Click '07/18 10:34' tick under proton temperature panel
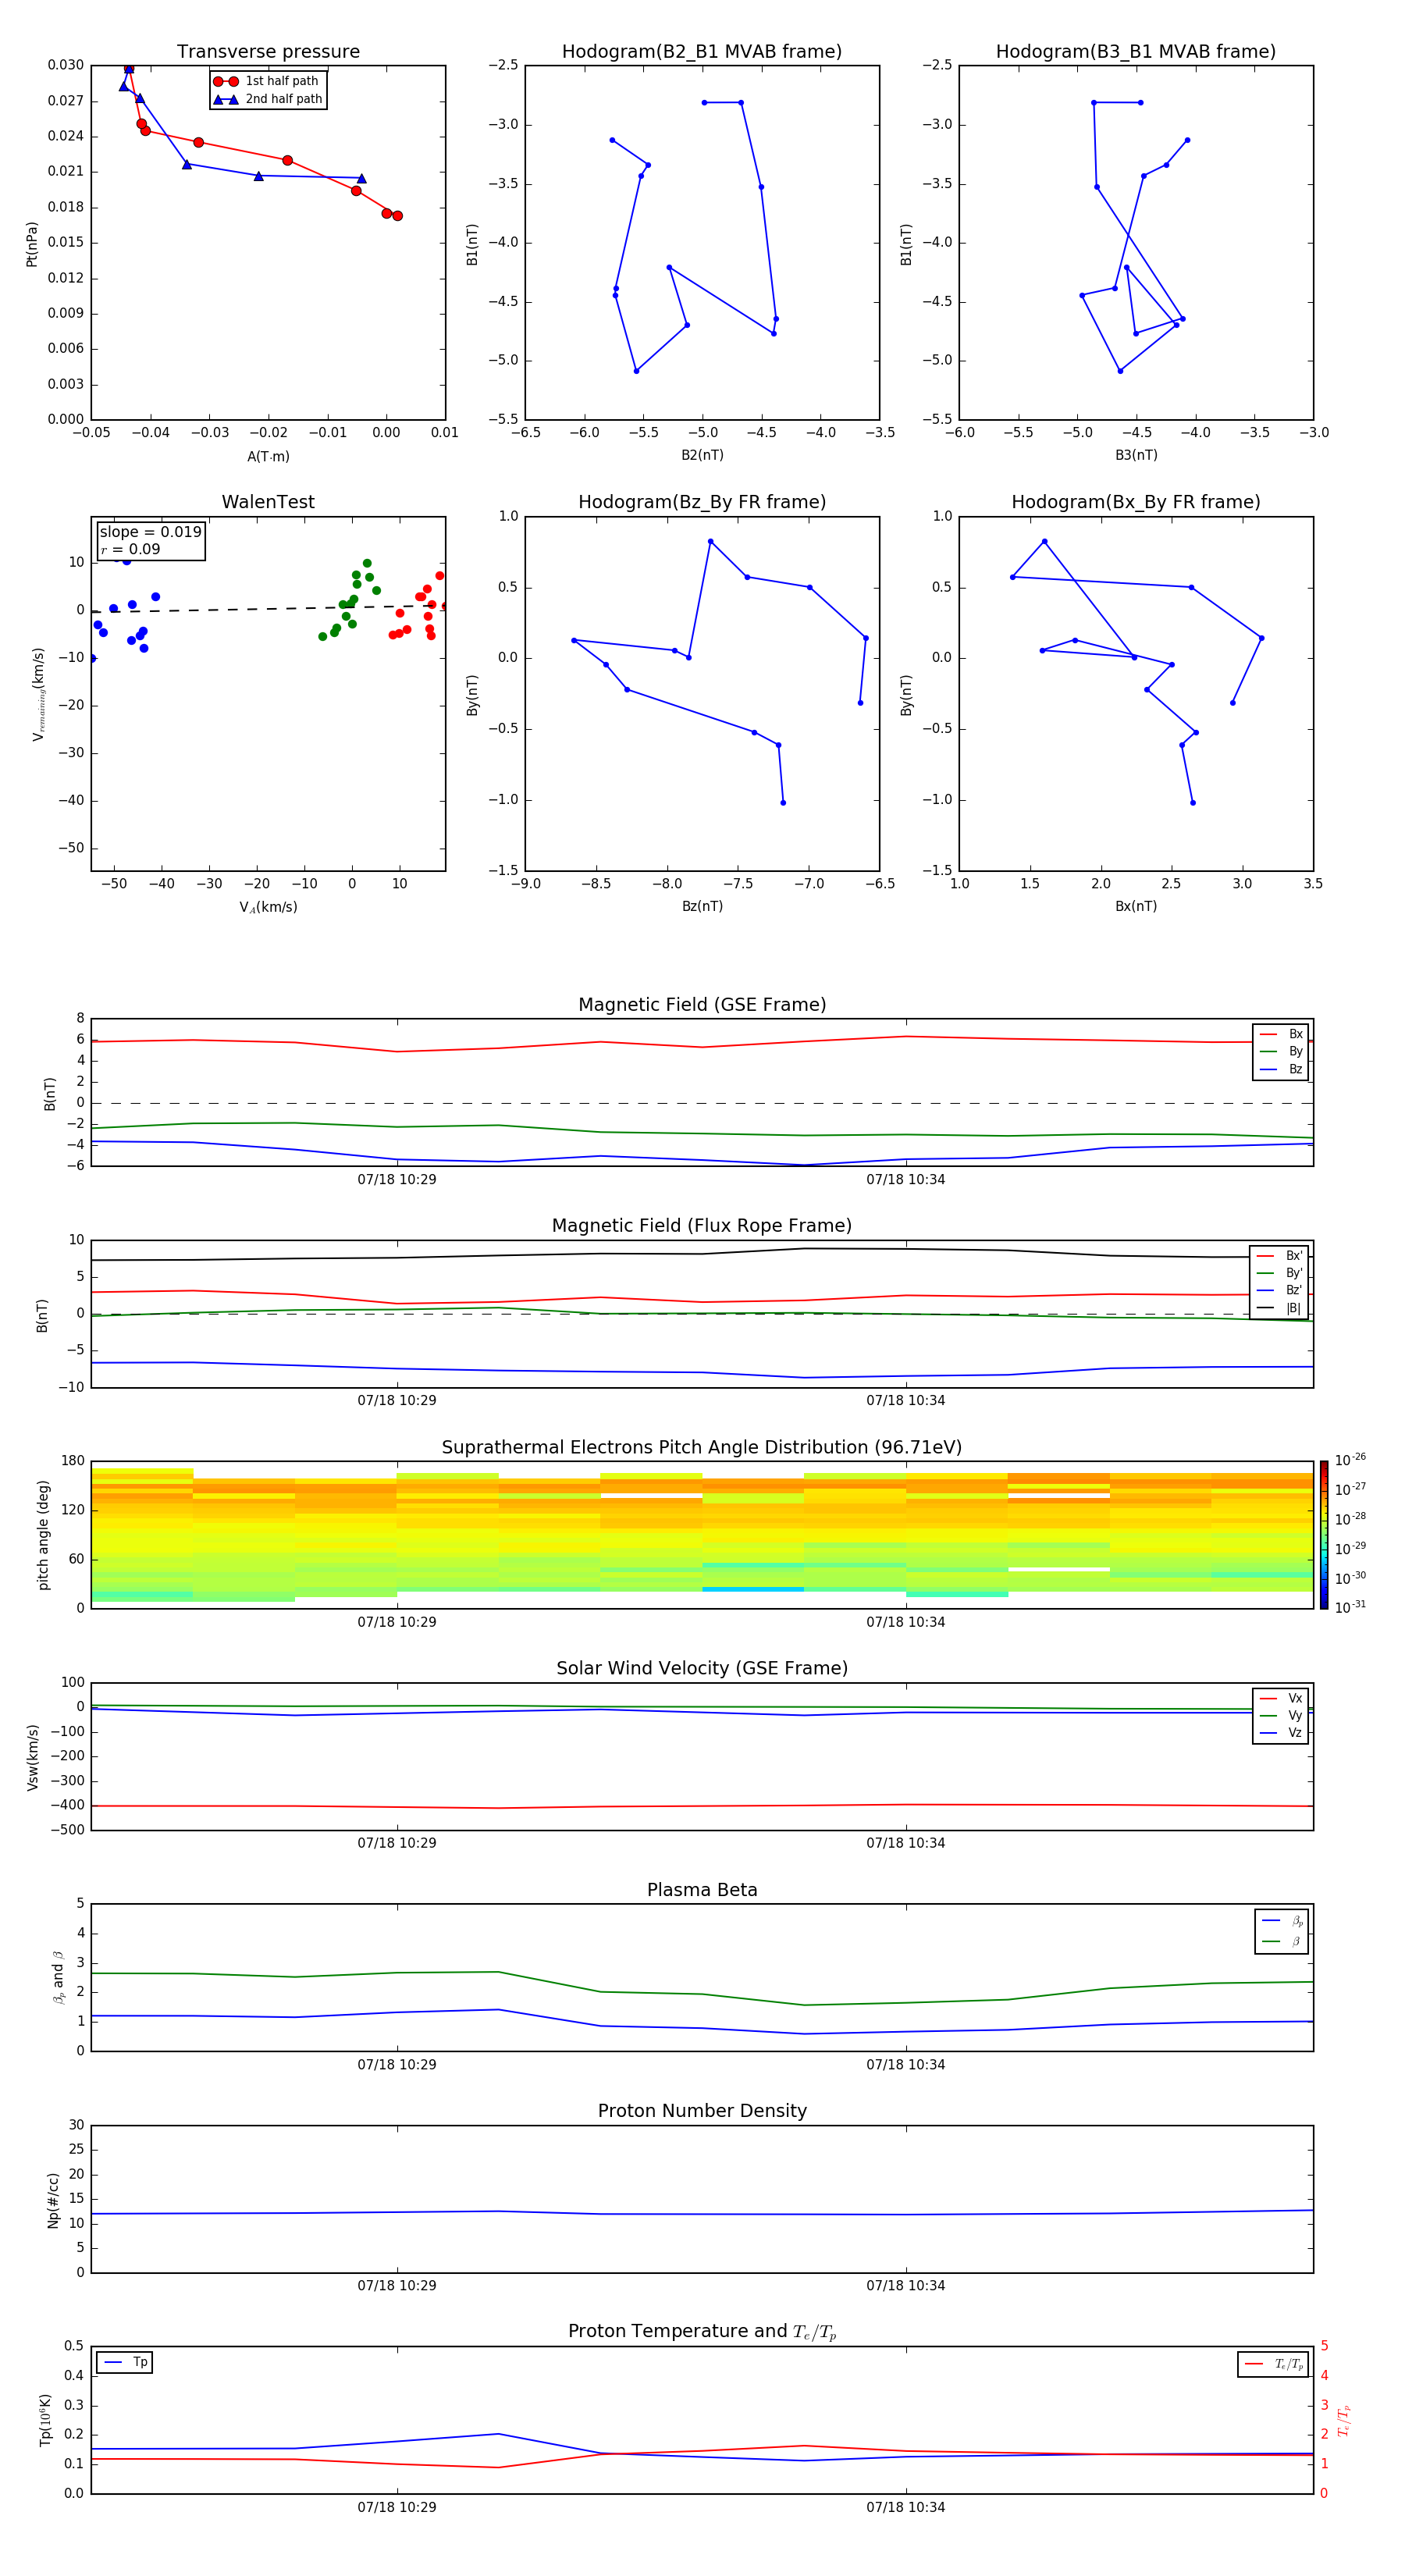 [906, 2507]
